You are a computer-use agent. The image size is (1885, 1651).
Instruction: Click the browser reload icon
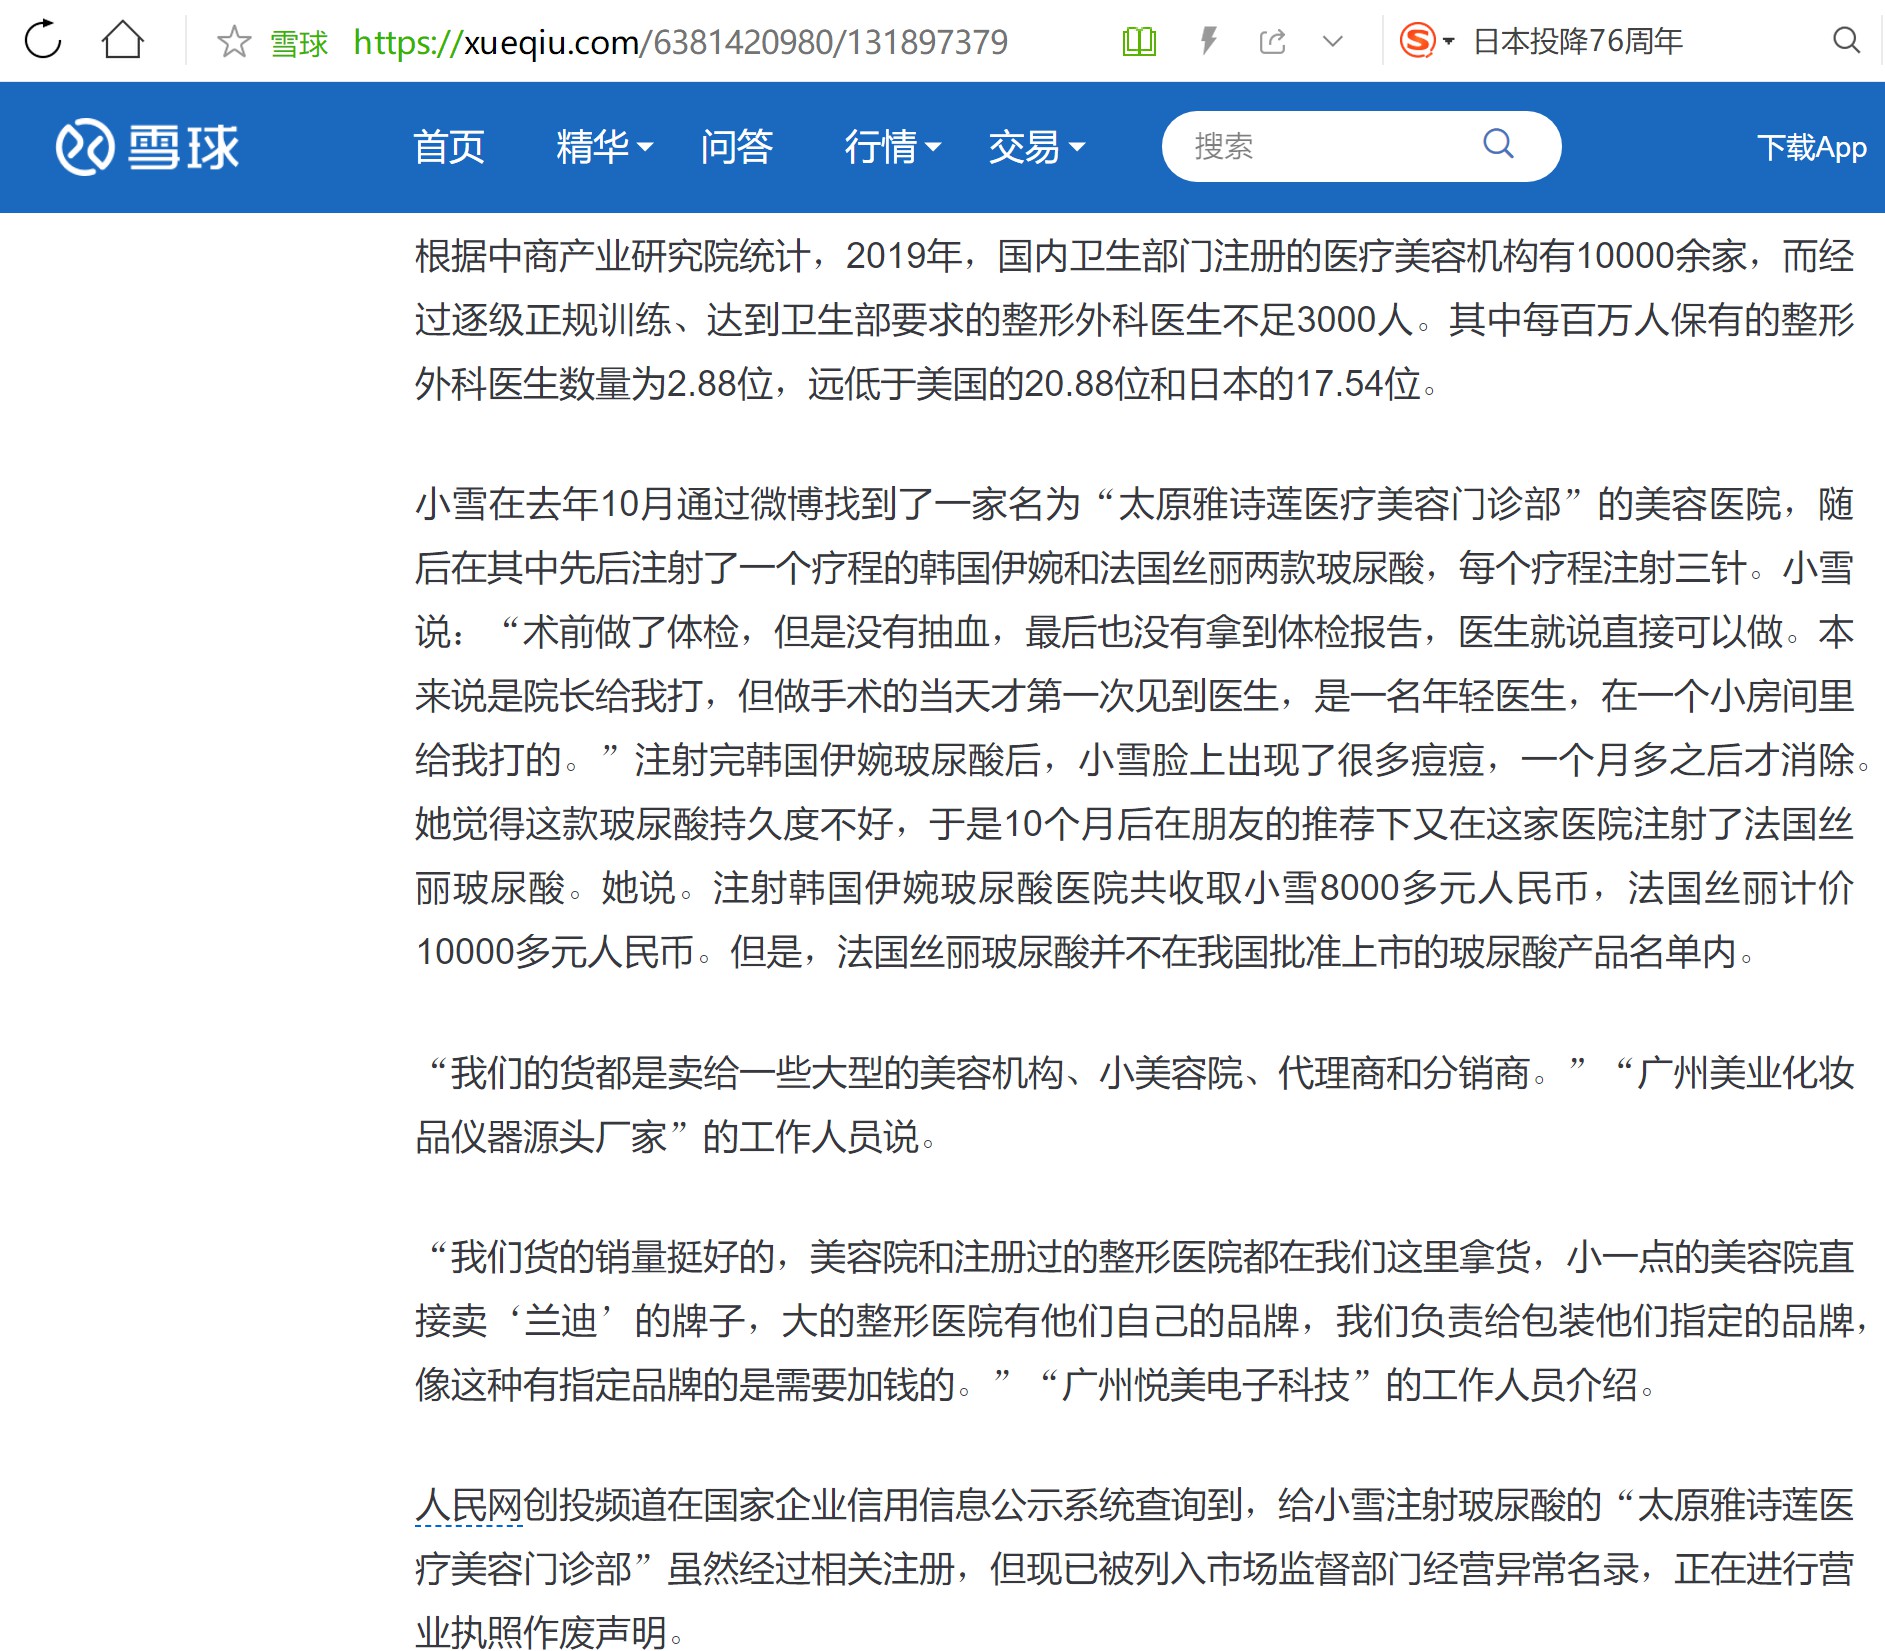(43, 41)
